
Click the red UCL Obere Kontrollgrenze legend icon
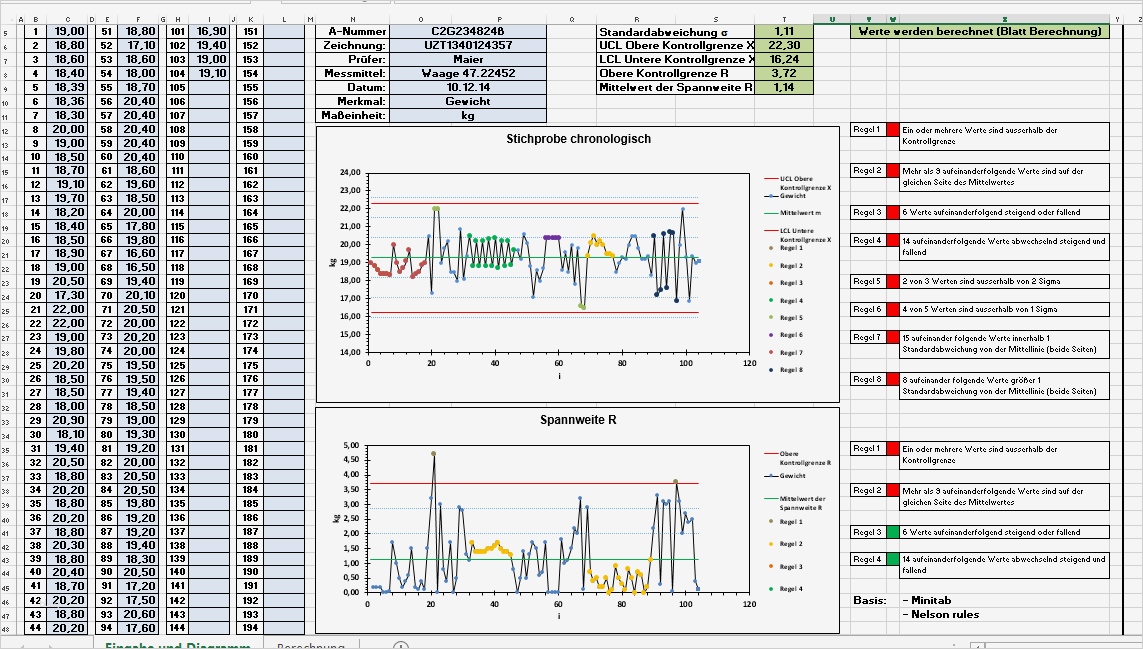[x=770, y=178]
